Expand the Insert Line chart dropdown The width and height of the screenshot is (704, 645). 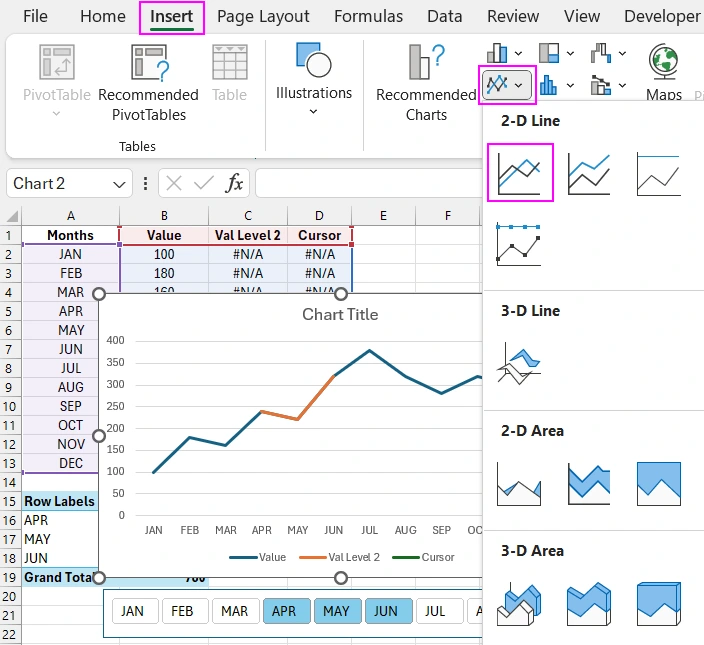[509, 85]
